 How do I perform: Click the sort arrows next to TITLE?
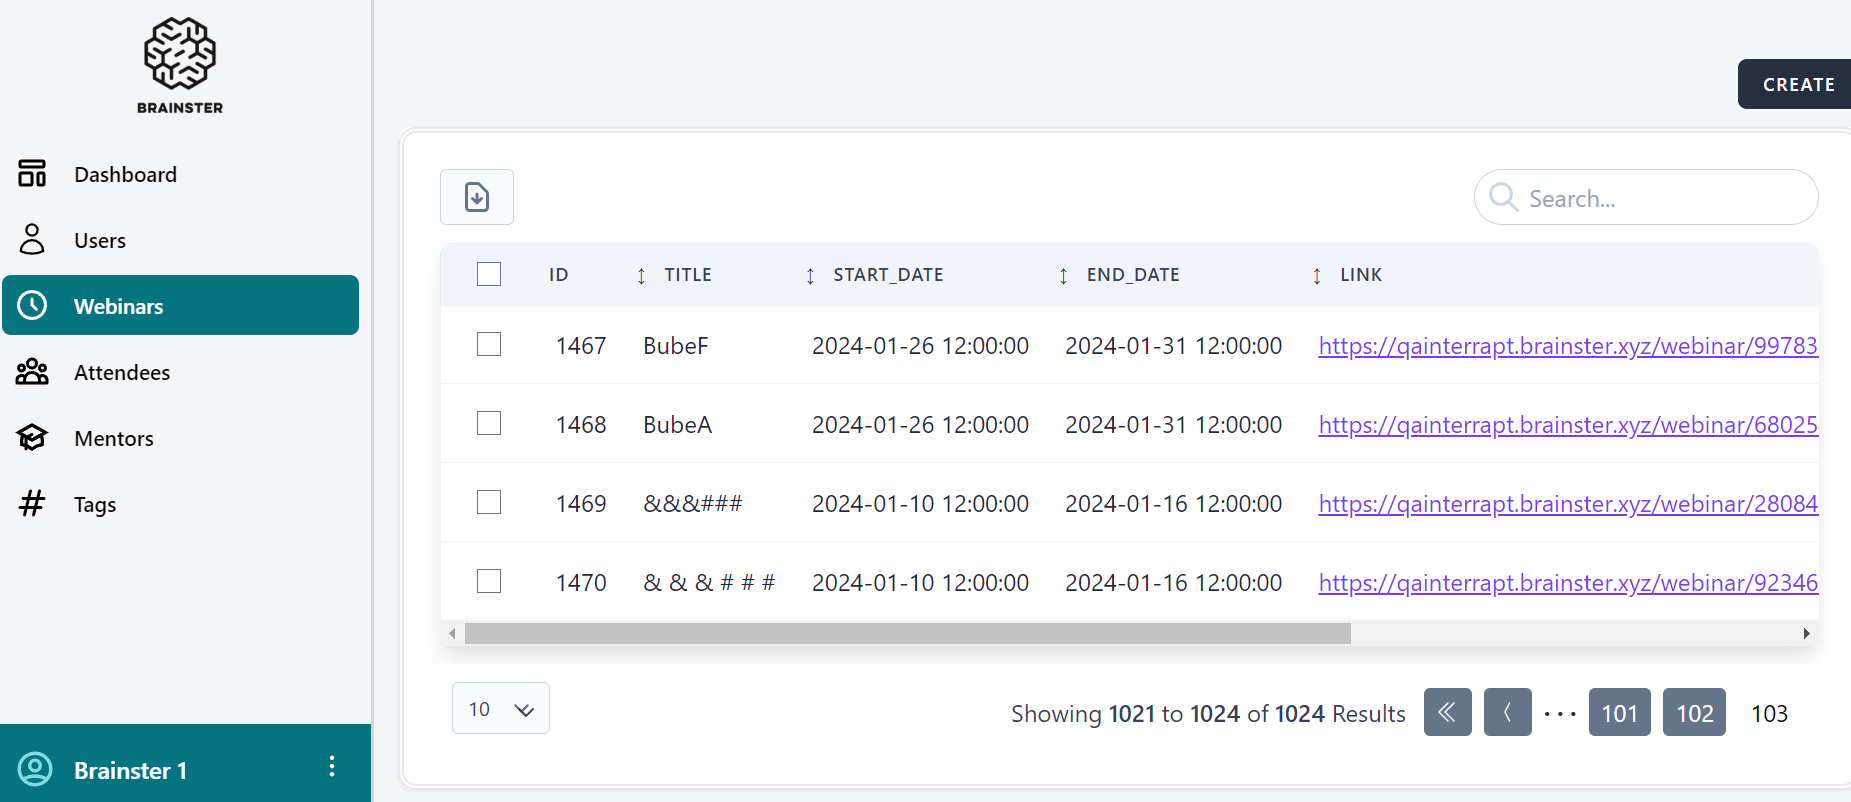pos(641,276)
